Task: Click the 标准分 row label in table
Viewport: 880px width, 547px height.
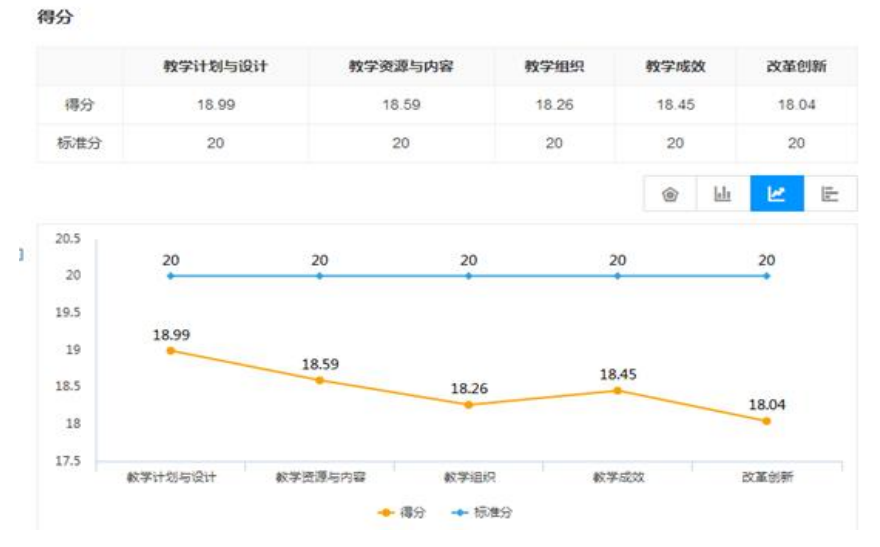Action: (79, 143)
